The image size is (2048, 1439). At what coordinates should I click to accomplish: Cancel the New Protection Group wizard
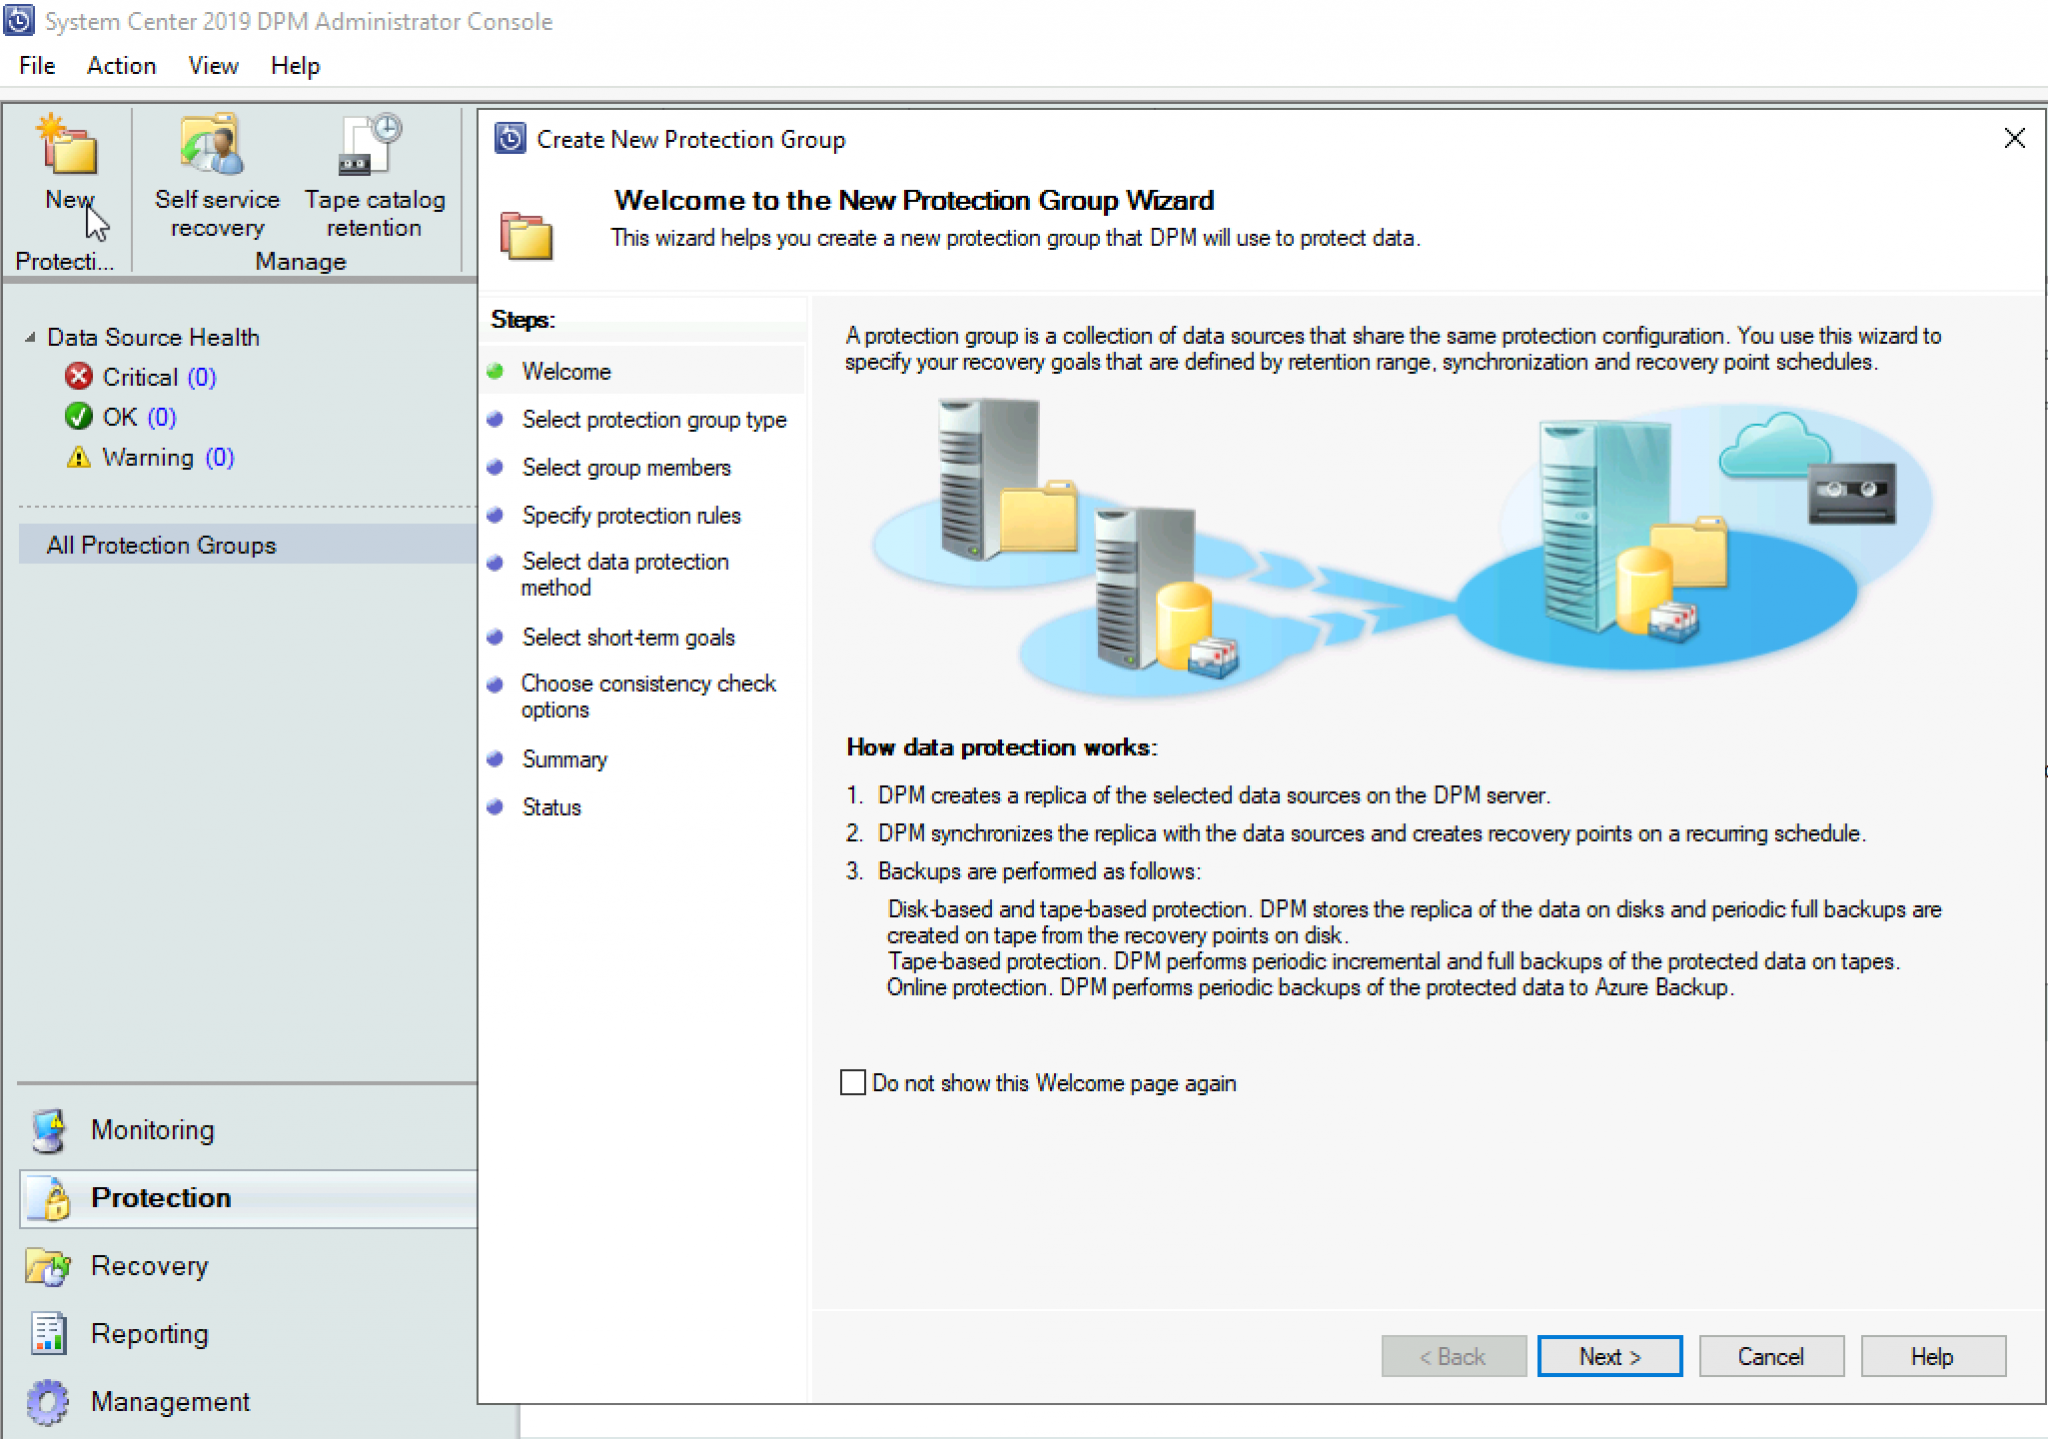1770,1355
